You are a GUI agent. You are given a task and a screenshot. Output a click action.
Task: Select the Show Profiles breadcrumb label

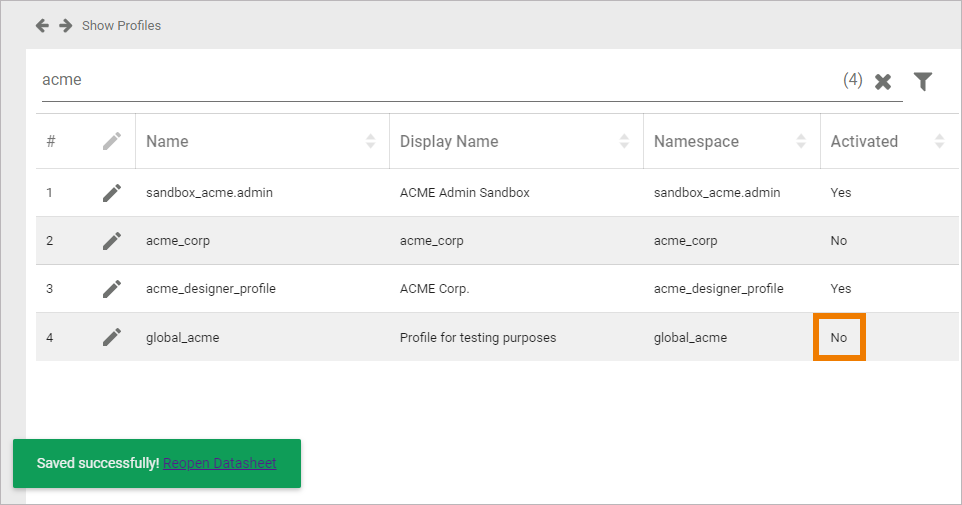pyautogui.click(x=121, y=25)
